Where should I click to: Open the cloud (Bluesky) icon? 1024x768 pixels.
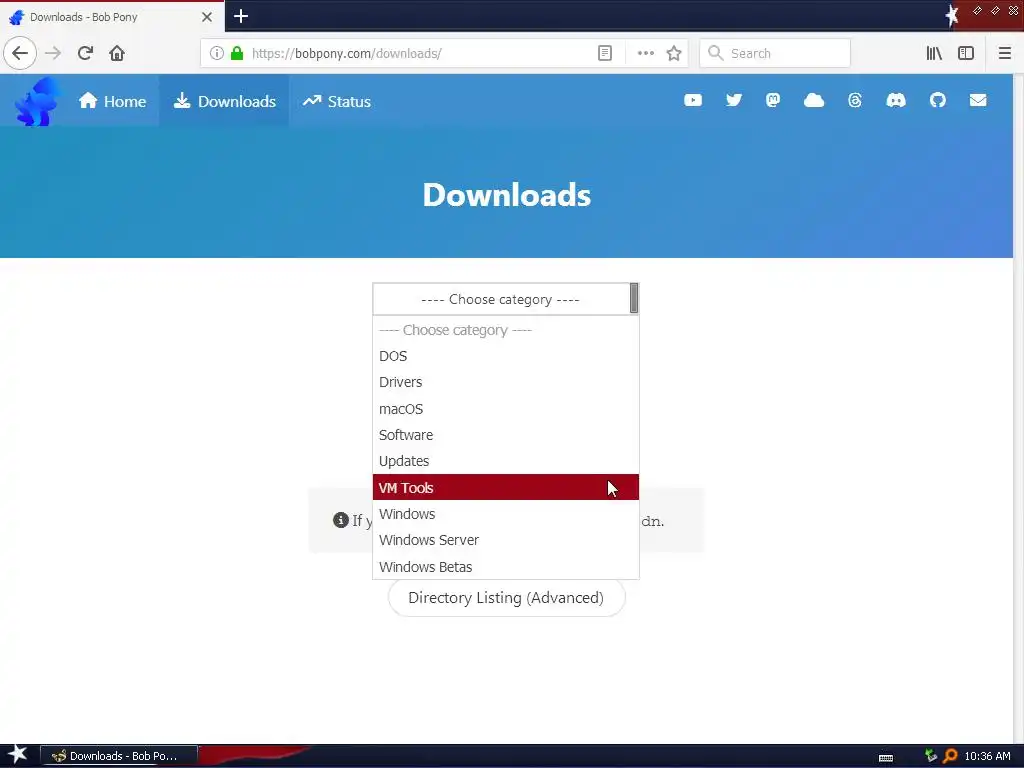[814, 100]
